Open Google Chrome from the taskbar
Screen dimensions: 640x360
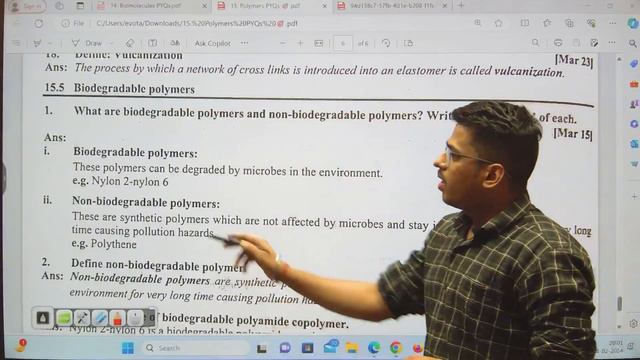coord(396,348)
